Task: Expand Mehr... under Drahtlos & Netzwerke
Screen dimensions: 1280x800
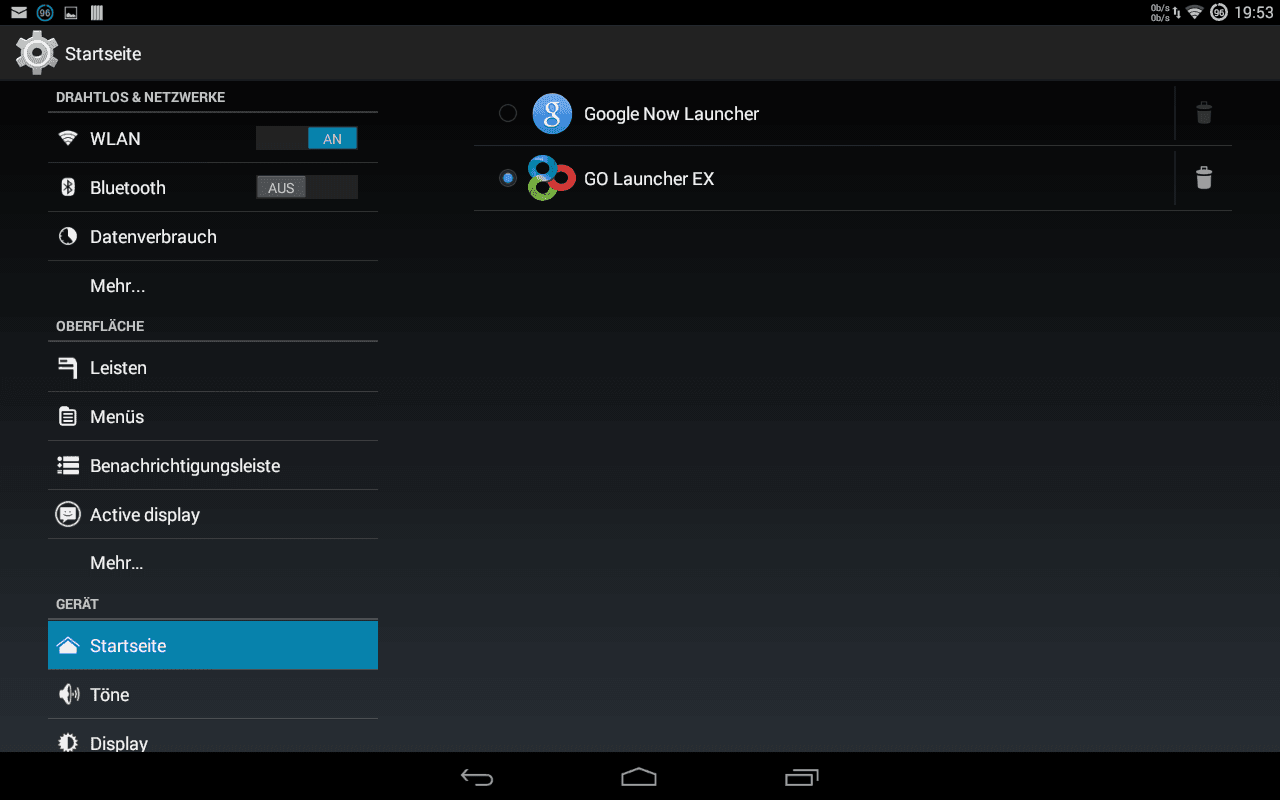Action: [x=213, y=285]
